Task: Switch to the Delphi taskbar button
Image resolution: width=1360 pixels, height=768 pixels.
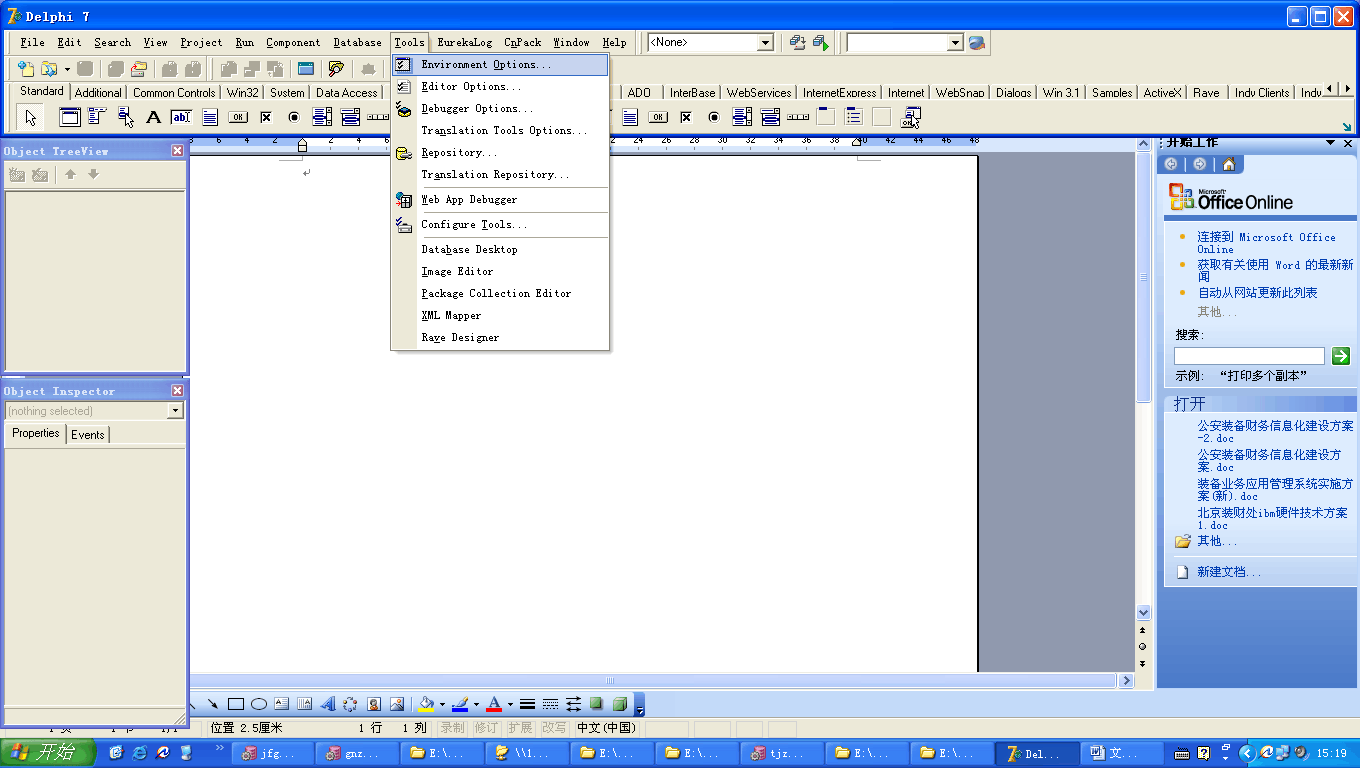Action: click(x=1037, y=754)
